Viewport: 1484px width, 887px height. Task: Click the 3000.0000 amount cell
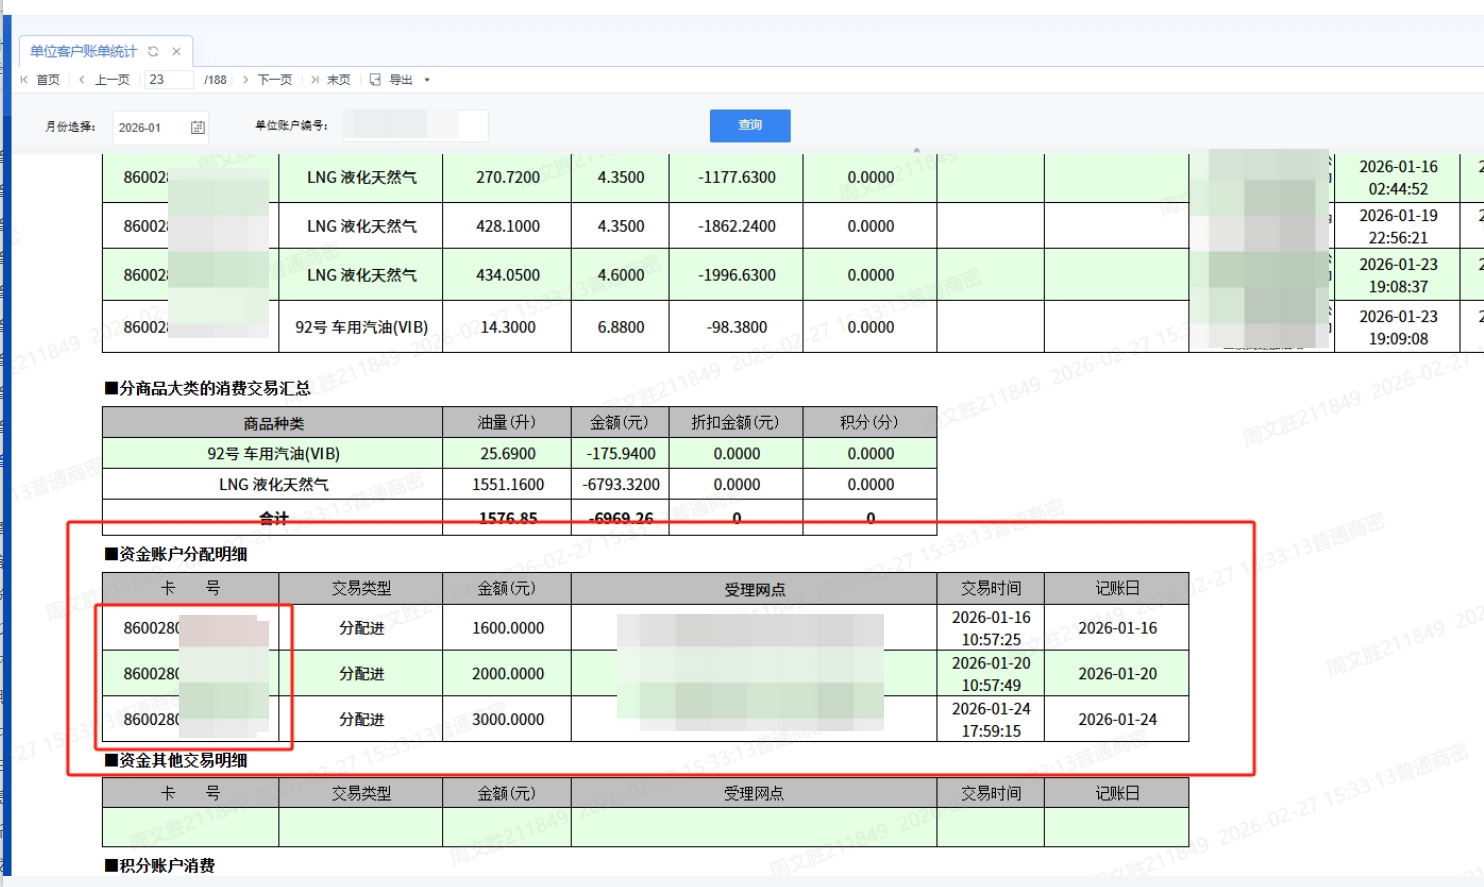click(507, 719)
